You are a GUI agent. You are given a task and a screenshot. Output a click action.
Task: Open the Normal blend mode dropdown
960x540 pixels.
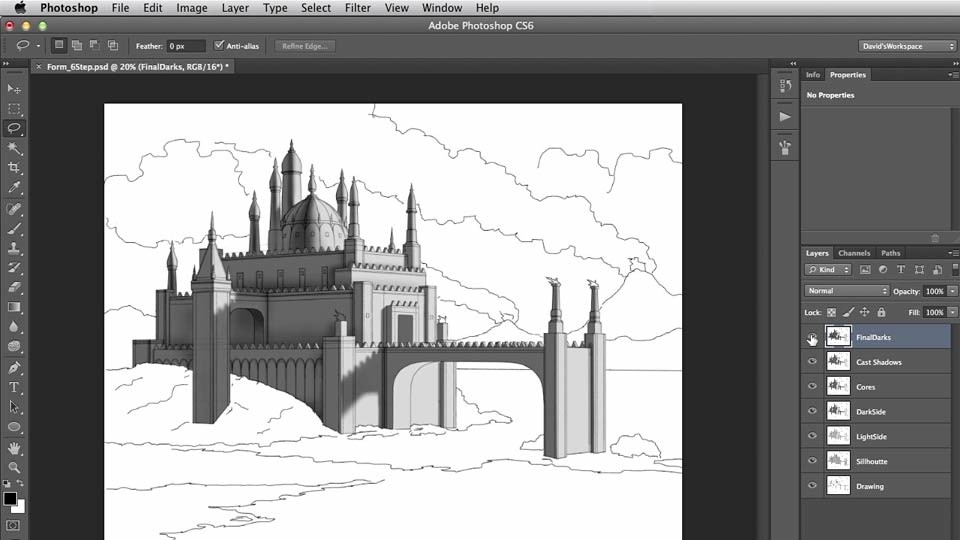coord(846,291)
